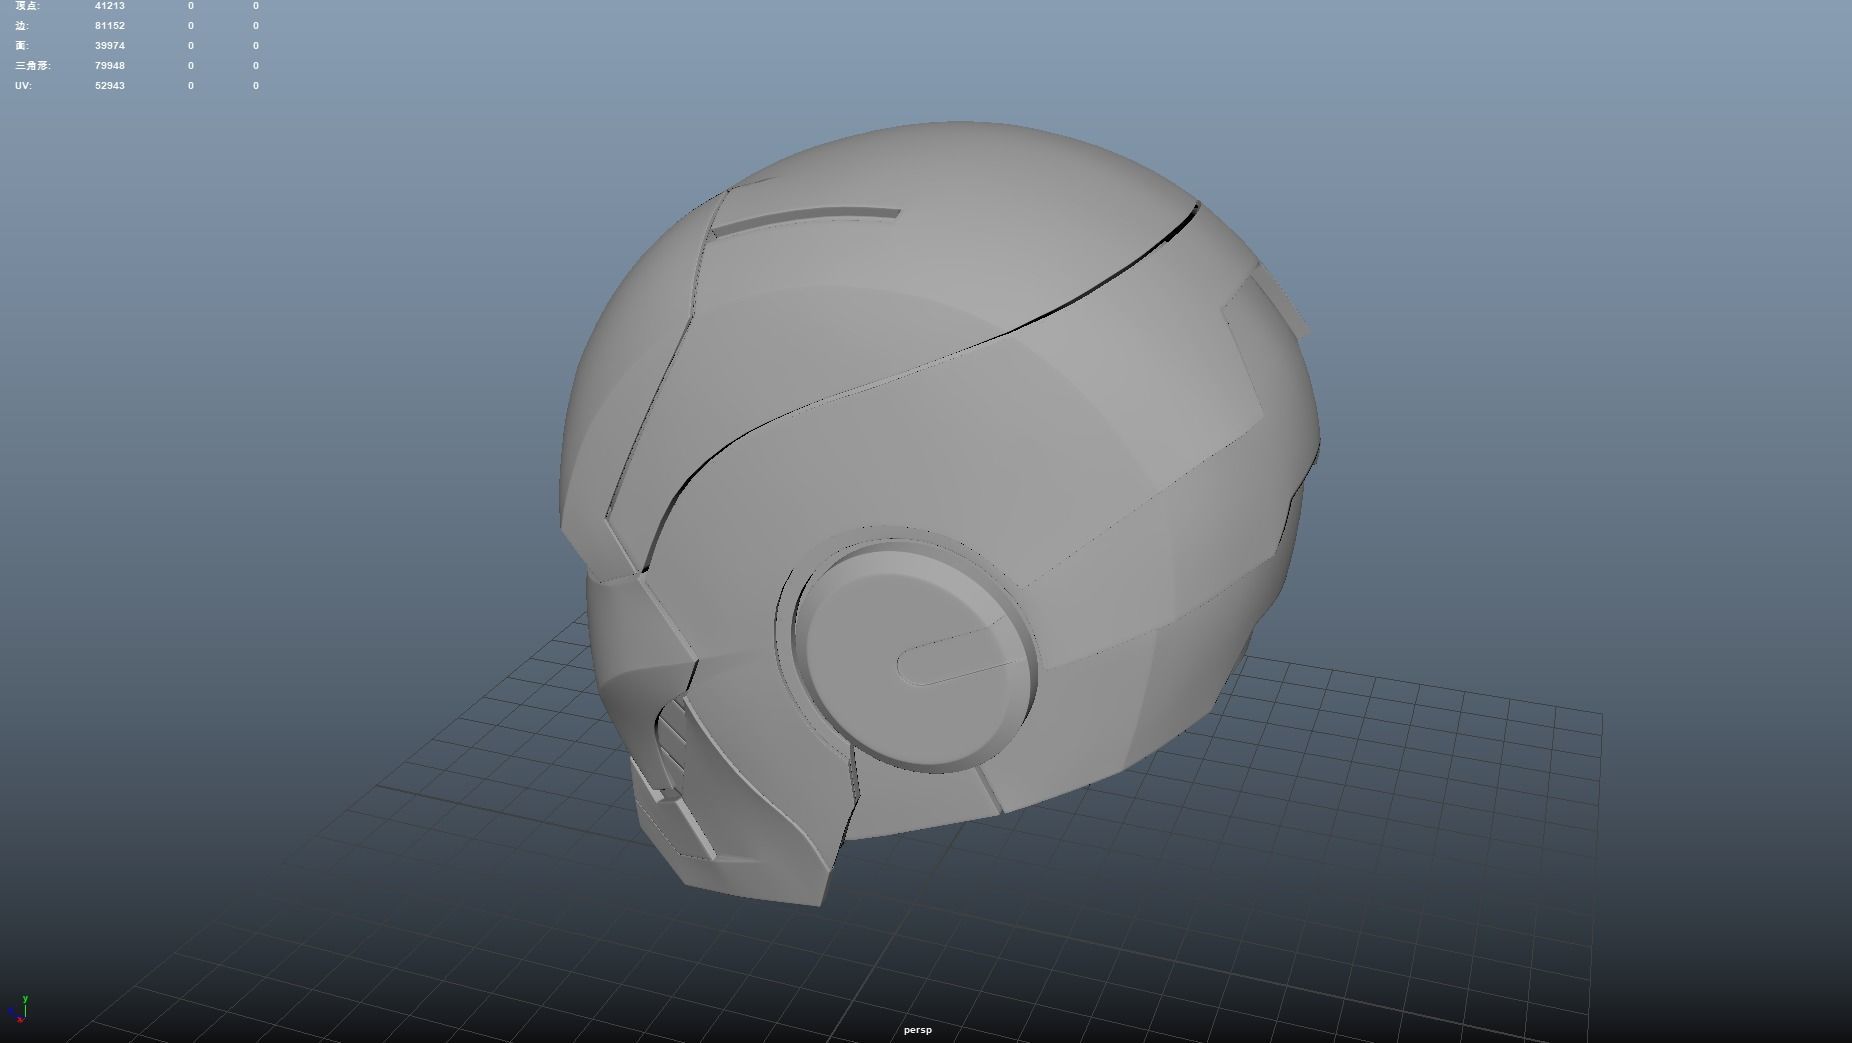Click the "persp" camera label
The height and width of the screenshot is (1043, 1852).
tap(917, 1030)
